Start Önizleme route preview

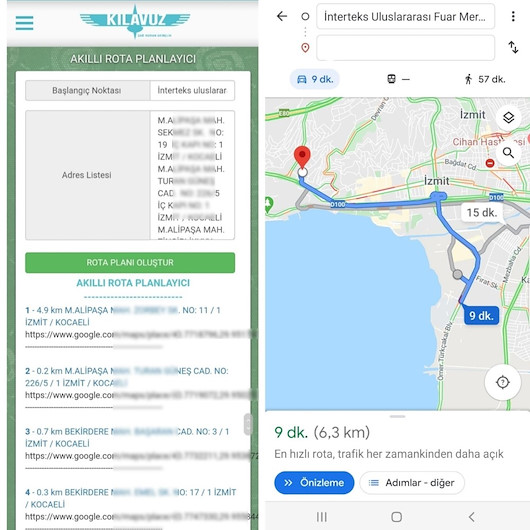pyautogui.click(x=314, y=483)
